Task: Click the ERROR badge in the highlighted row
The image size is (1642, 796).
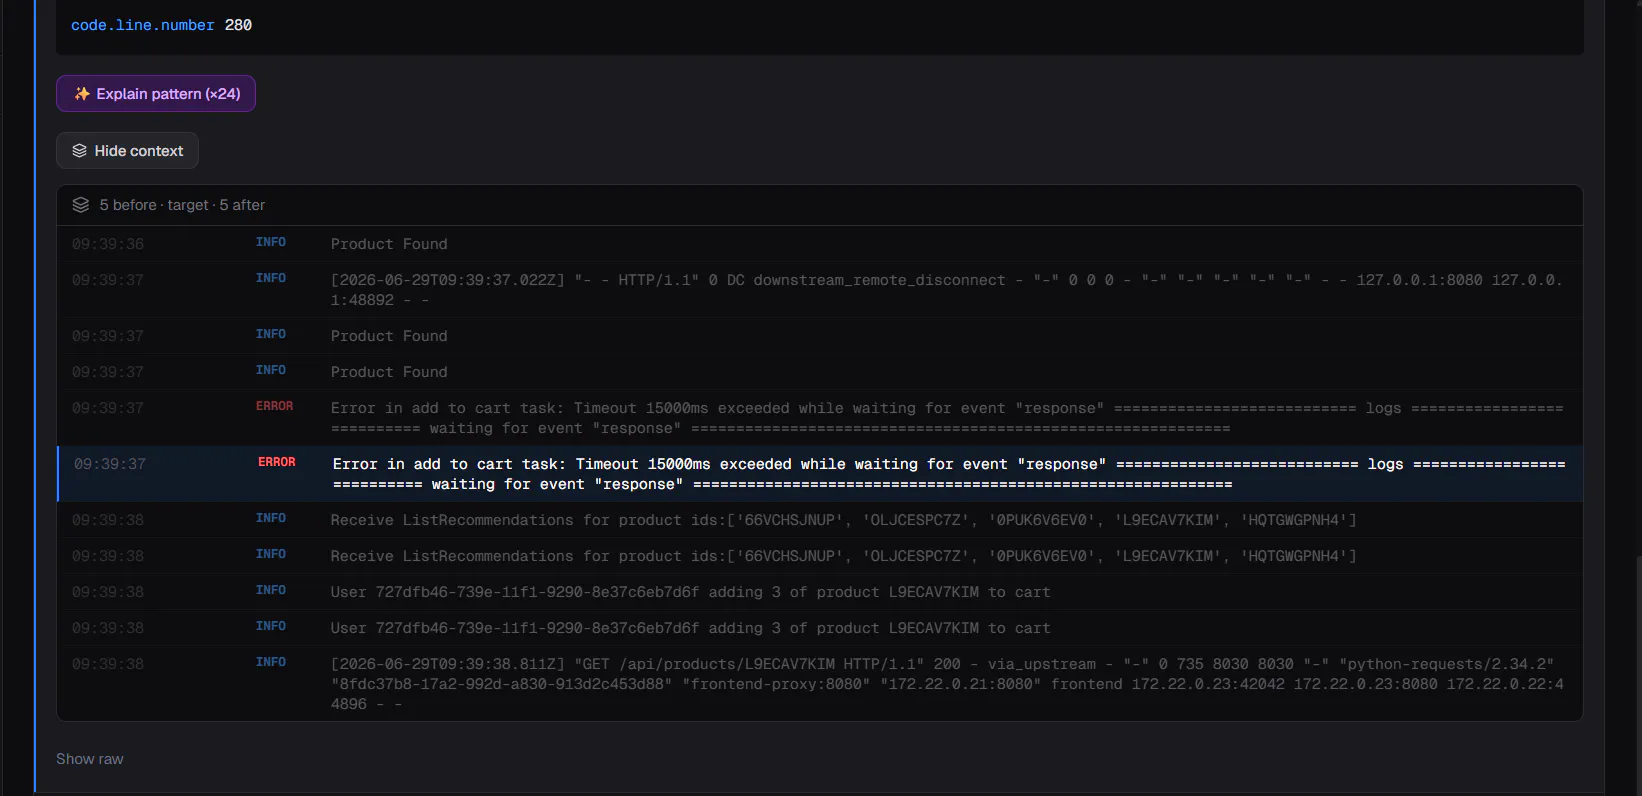Action: coord(277,463)
